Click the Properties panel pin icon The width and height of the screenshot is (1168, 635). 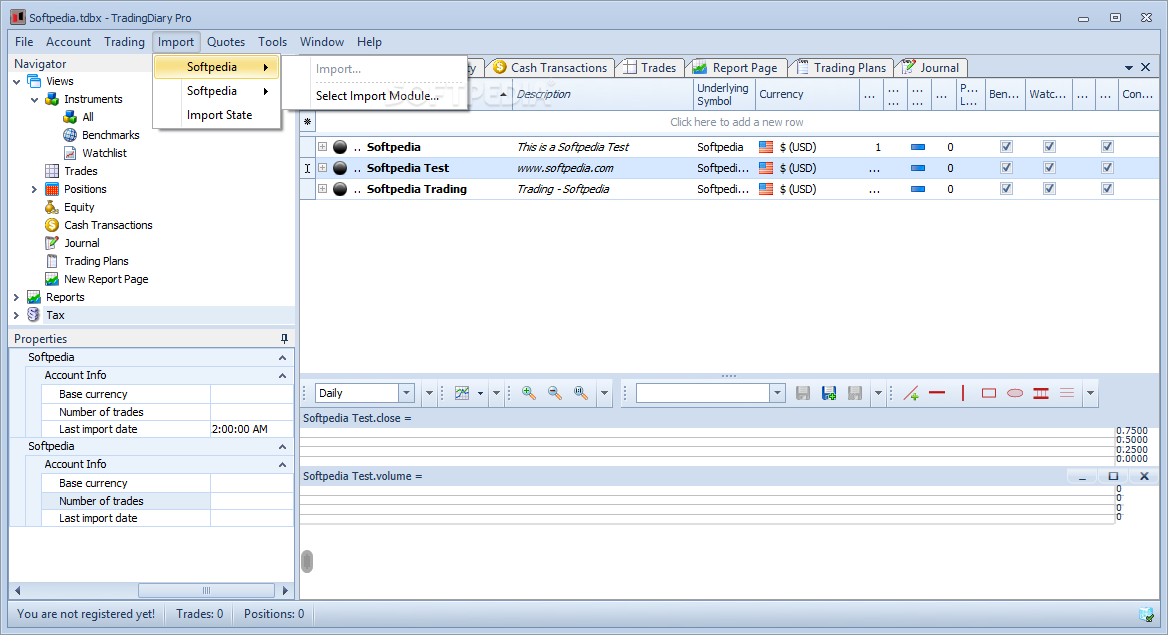click(x=284, y=338)
